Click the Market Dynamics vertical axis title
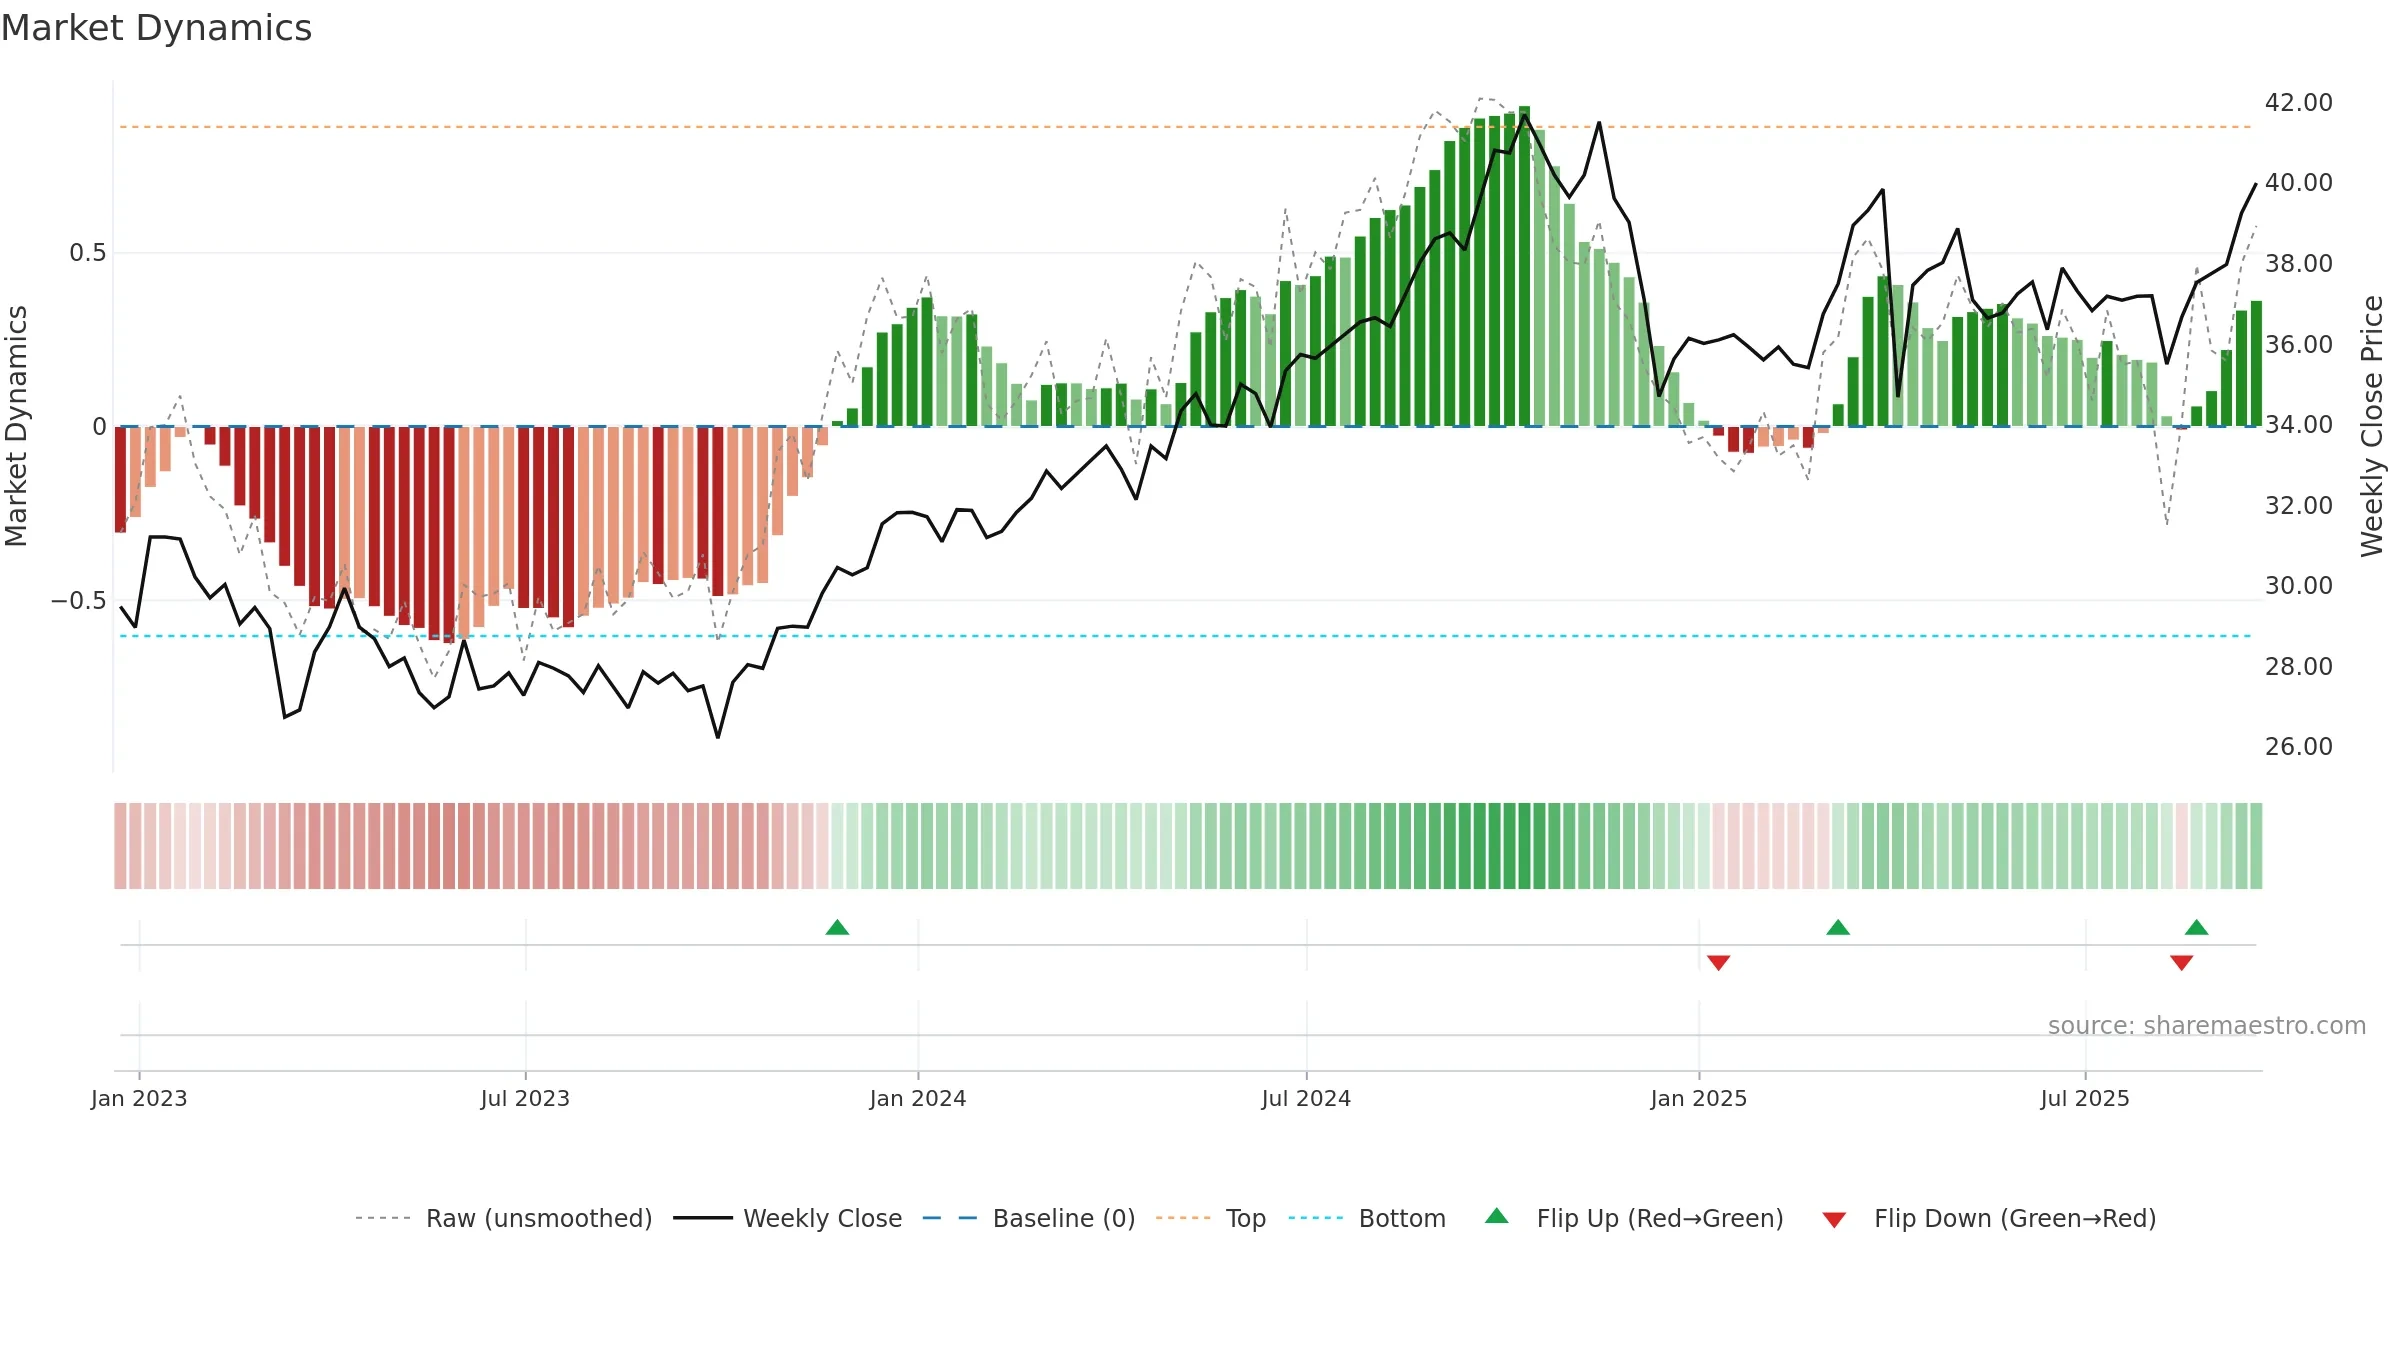The image size is (2400, 1350). click(x=16, y=426)
